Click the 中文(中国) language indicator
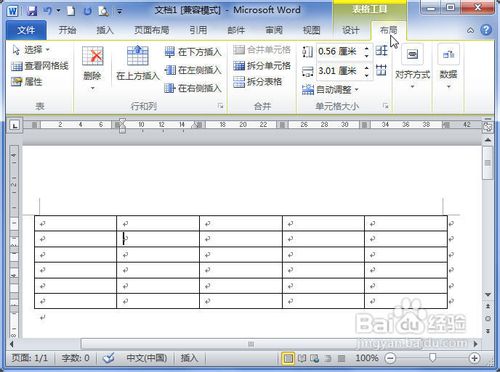 [x=147, y=358]
